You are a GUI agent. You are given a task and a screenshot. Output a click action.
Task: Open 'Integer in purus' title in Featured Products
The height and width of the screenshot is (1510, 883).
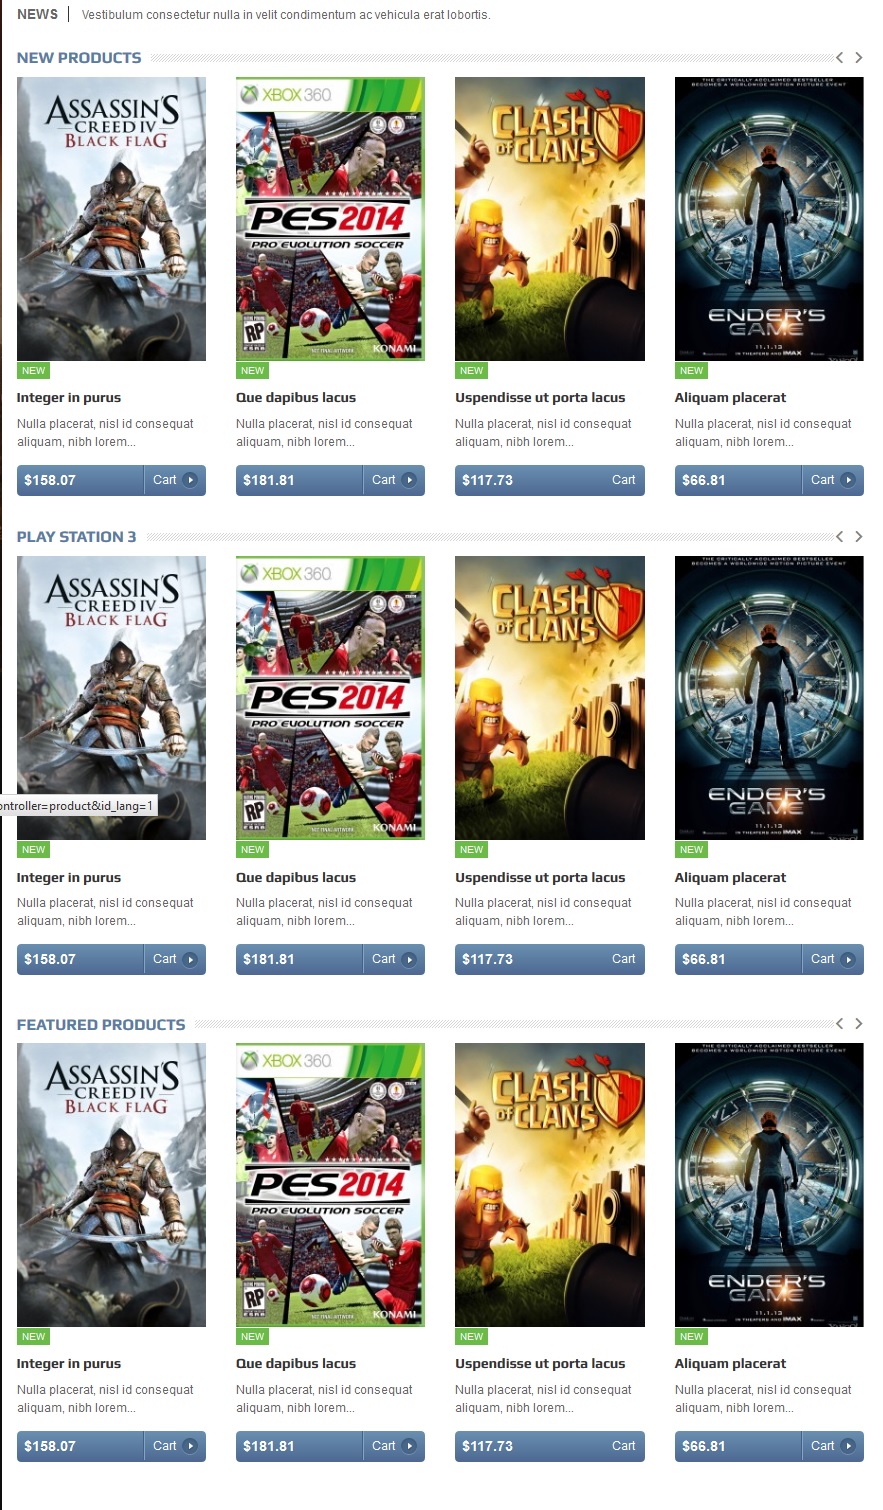point(69,1364)
